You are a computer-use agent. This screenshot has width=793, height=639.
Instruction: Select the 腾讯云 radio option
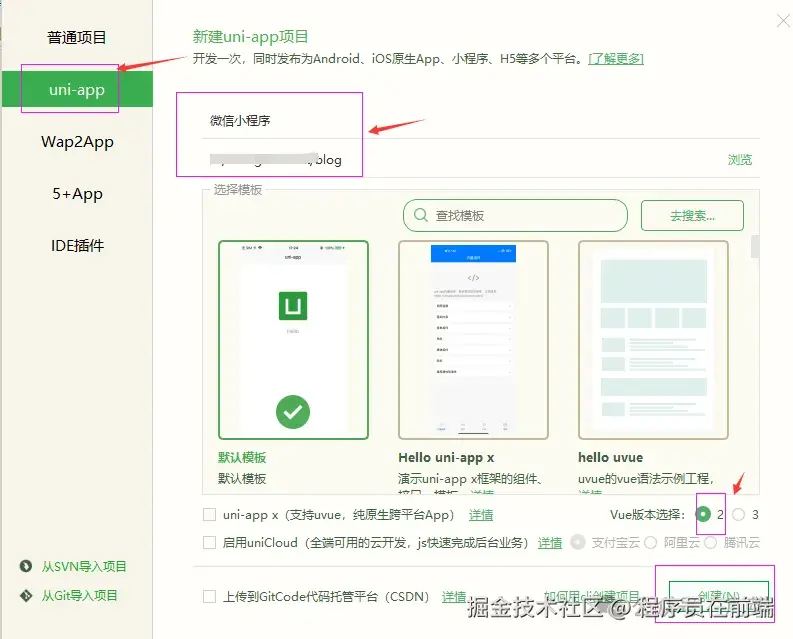[x=711, y=543]
